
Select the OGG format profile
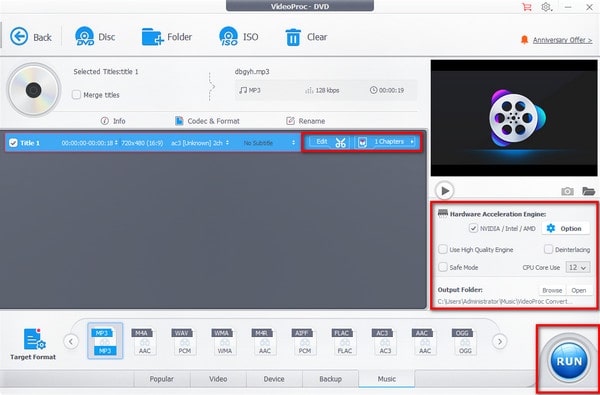click(465, 342)
